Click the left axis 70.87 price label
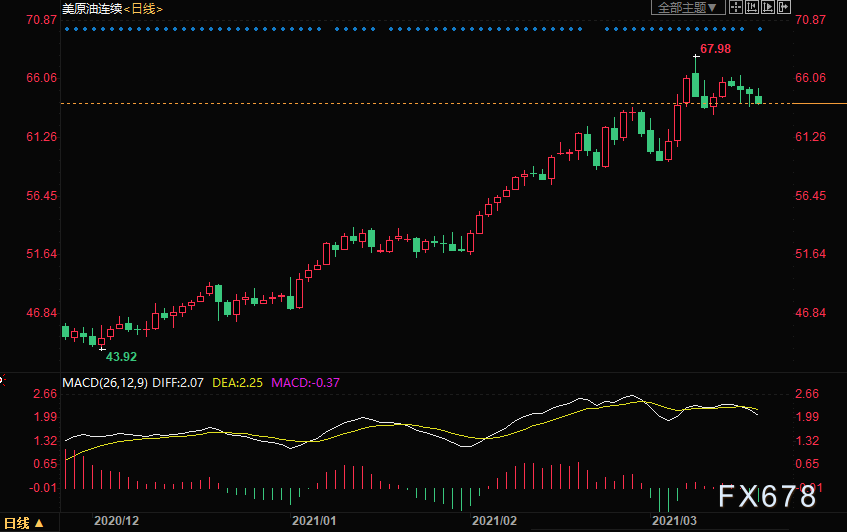The image size is (847, 532). [42, 20]
